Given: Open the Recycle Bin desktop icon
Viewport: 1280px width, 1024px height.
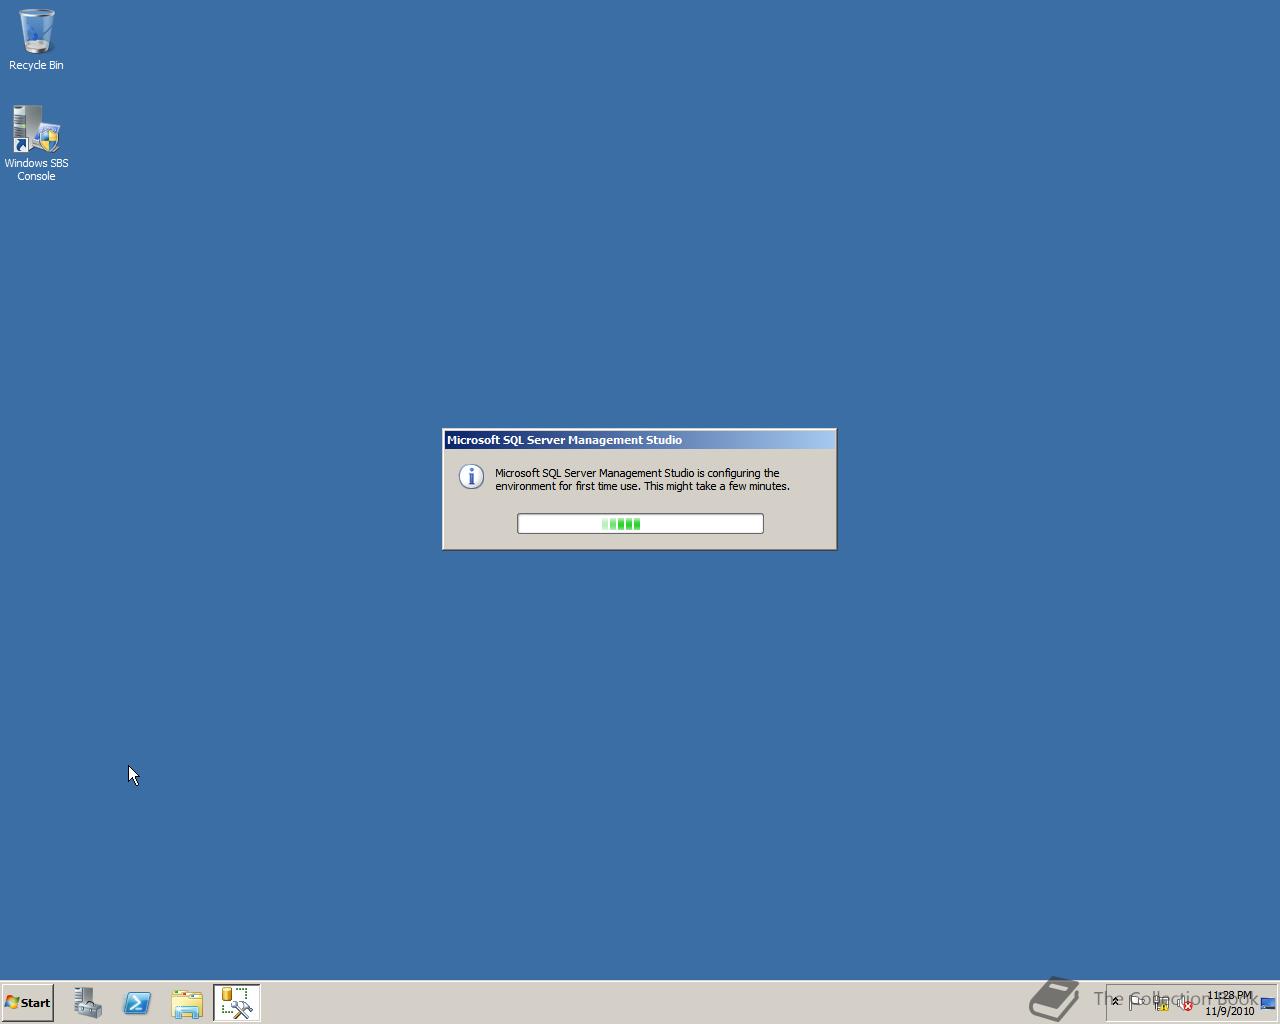Looking at the screenshot, I should (x=36, y=40).
